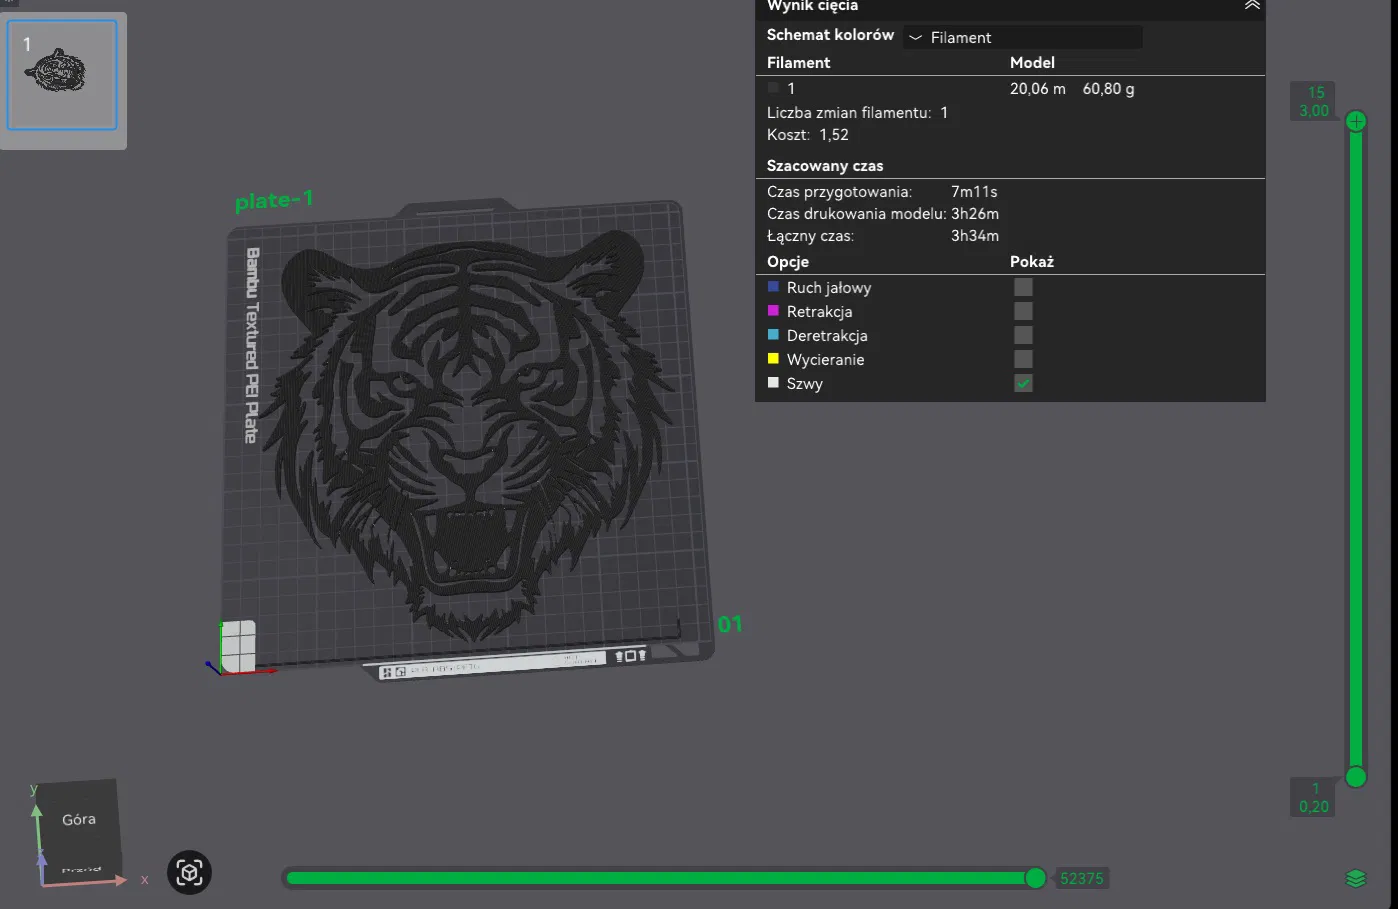Click the magenta Retrakcja swatch
This screenshot has height=909, width=1398.
[x=773, y=311]
